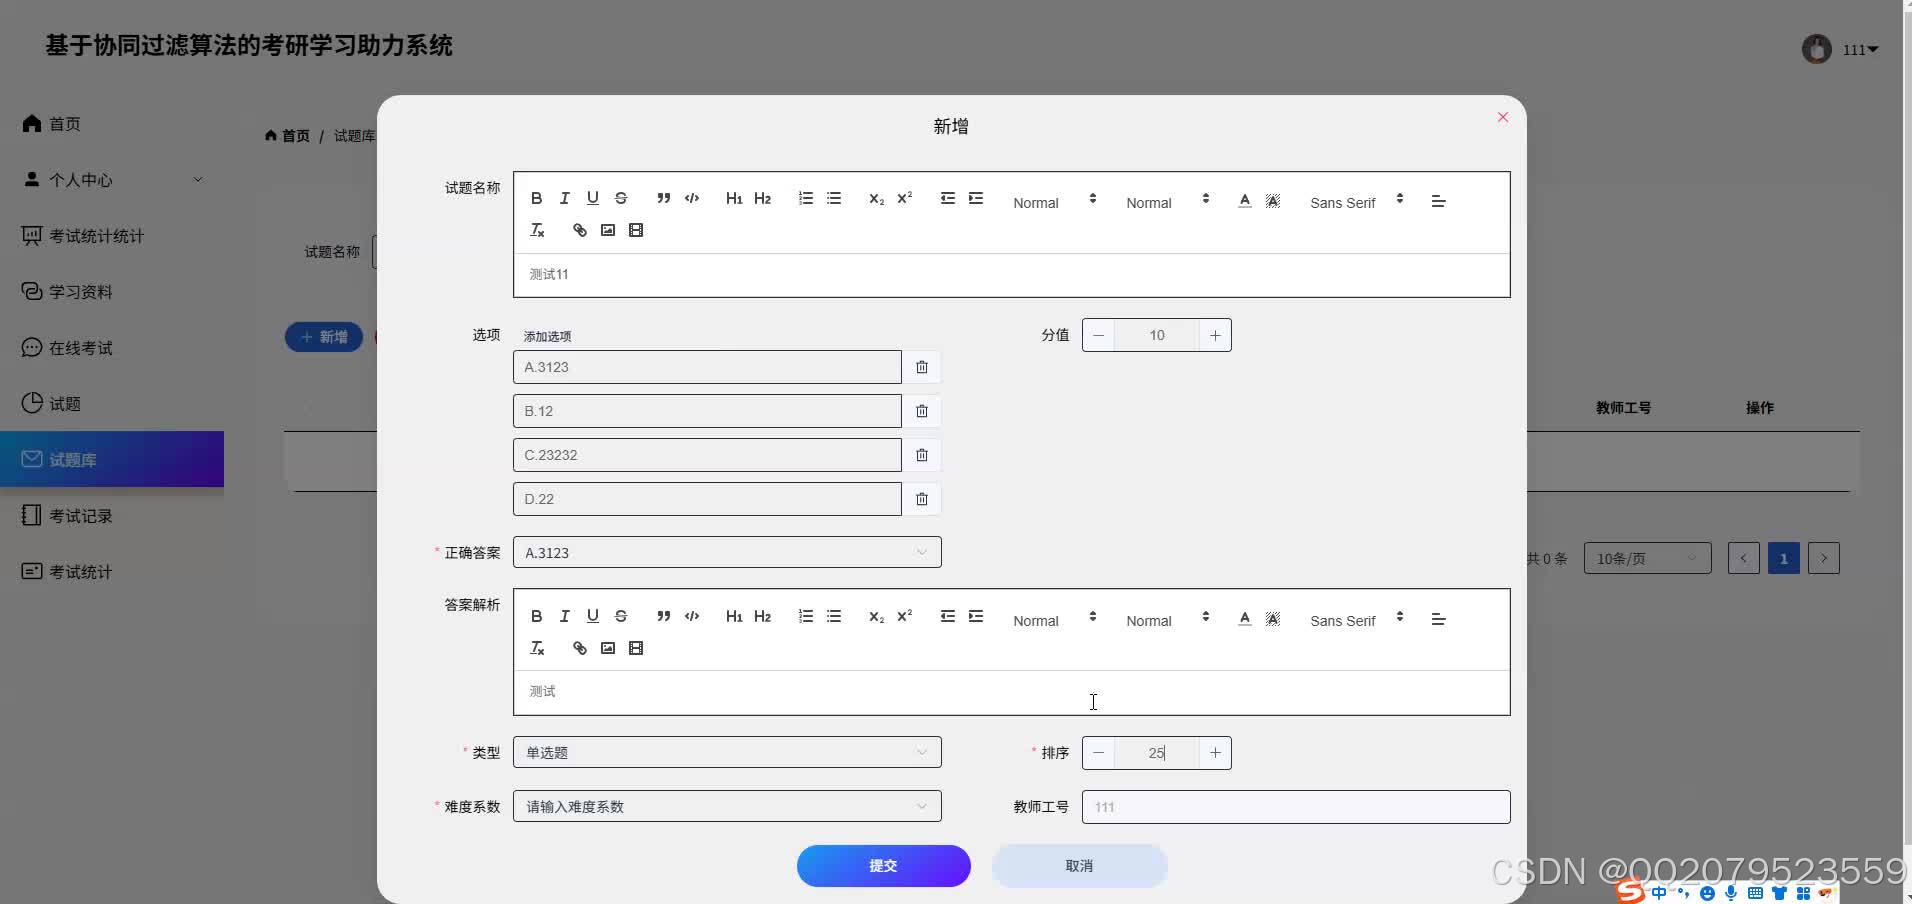1912x904 pixels.
Task: Close the 新增 dialog
Action: 1502,117
